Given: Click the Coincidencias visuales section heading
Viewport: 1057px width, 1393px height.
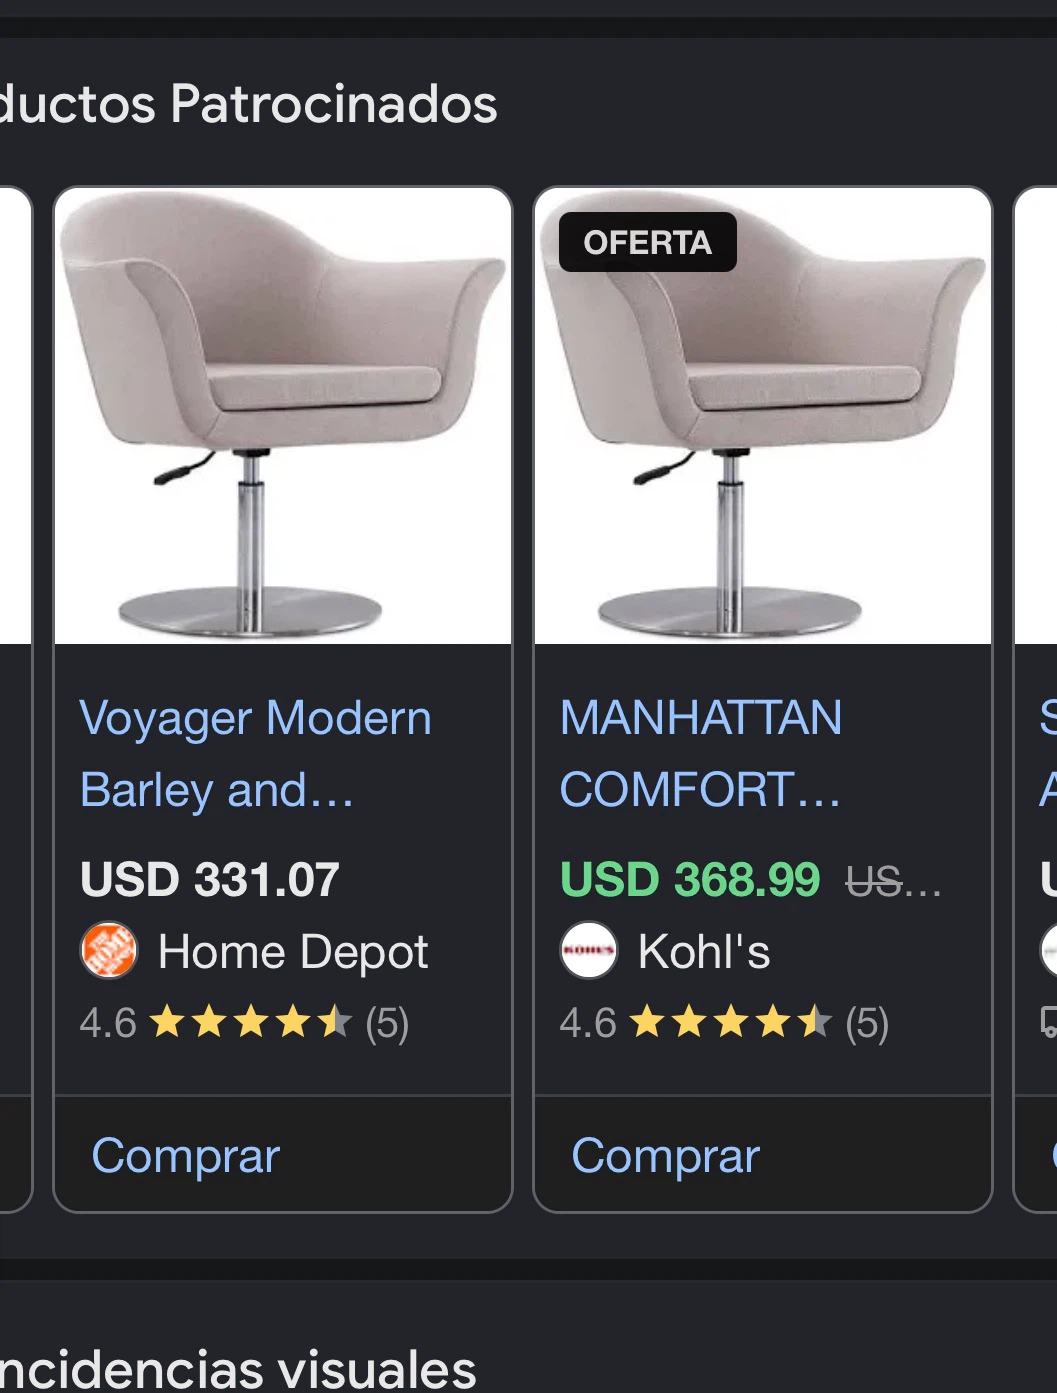Looking at the screenshot, I should (x=238, y=1367).
